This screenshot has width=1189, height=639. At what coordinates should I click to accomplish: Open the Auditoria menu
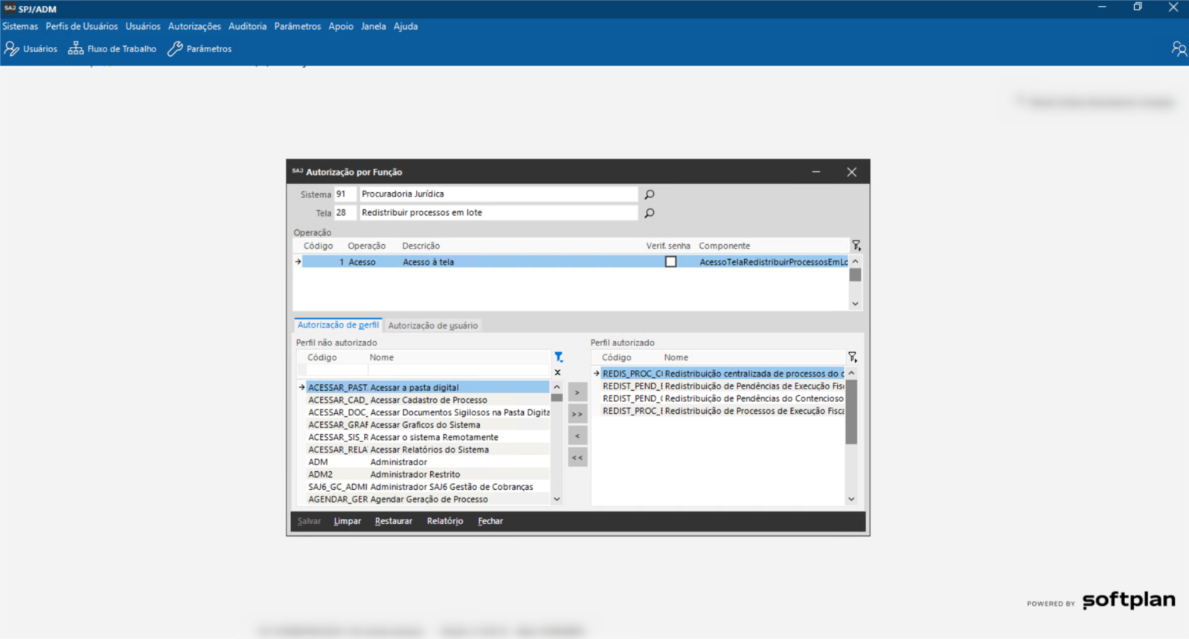(x=247, y=26)
